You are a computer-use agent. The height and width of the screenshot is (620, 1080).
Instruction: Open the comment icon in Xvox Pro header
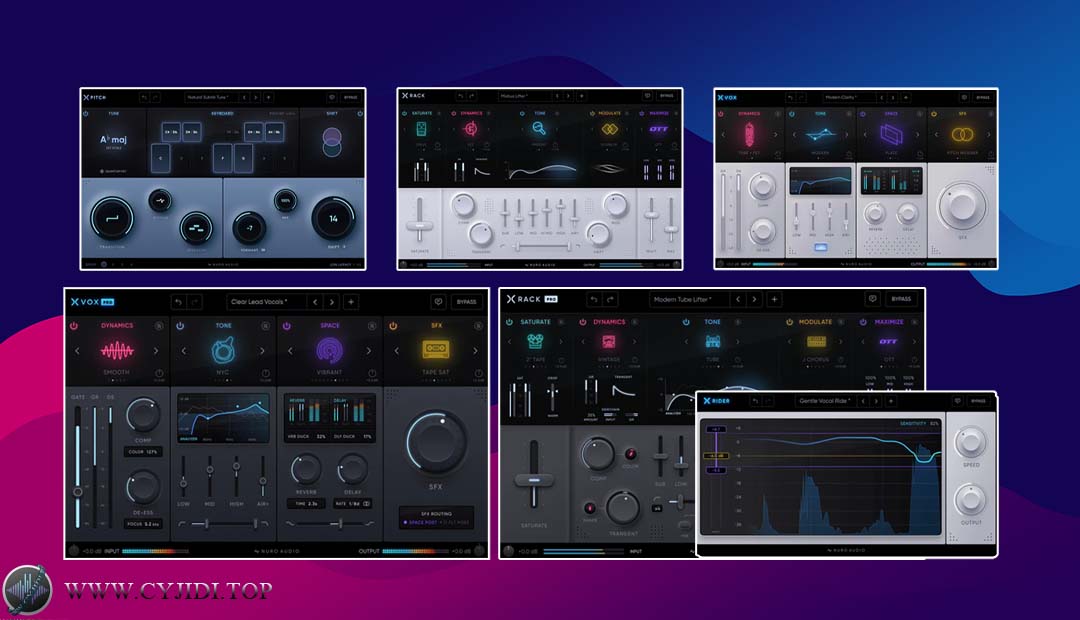tap(438, 302)
